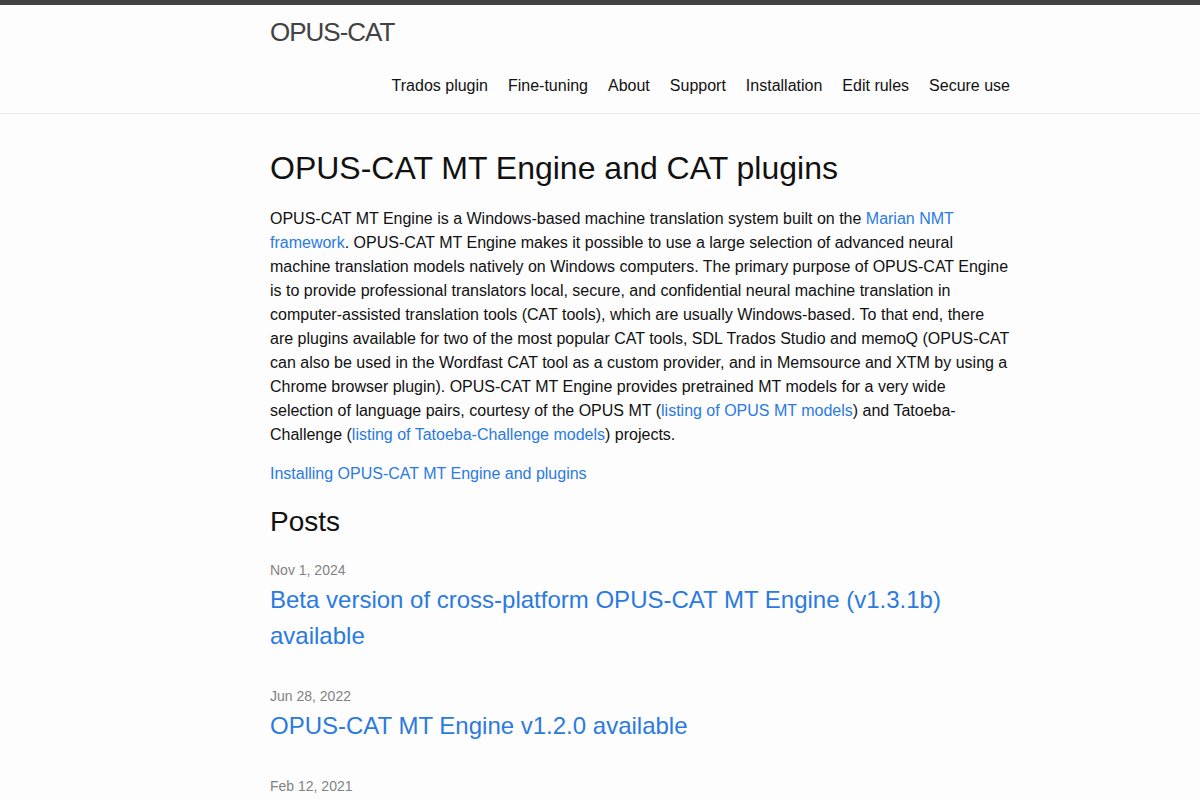The image size is (1200, 800).
Task: Open the Trados plugin page
Action: coord(439,86)
